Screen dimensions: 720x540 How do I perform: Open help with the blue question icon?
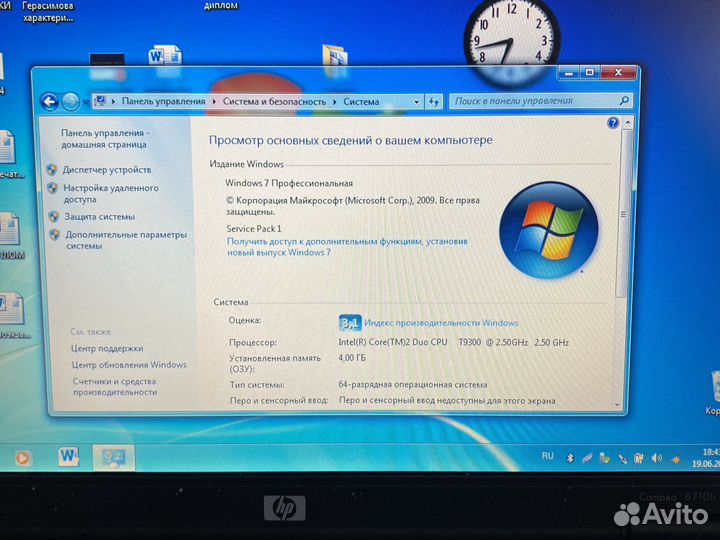point(613,123)
